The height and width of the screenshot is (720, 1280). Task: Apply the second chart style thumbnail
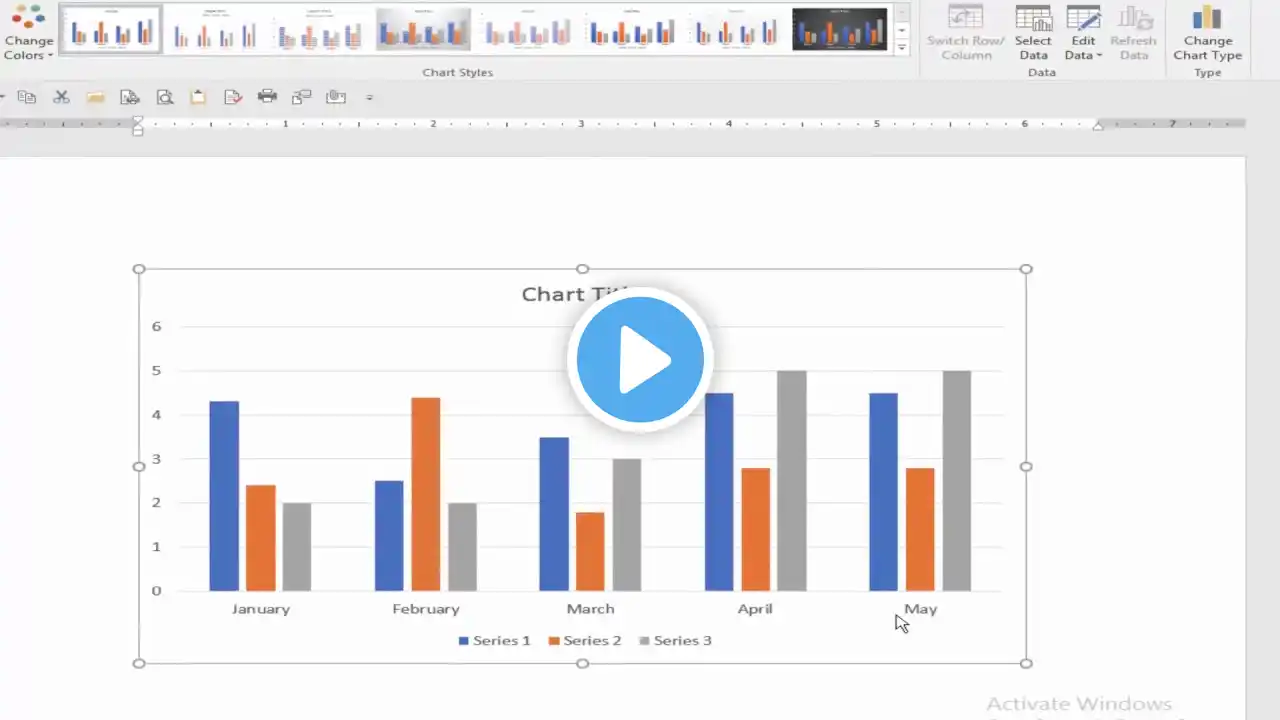pyautogui.click(x=215, y=29)
